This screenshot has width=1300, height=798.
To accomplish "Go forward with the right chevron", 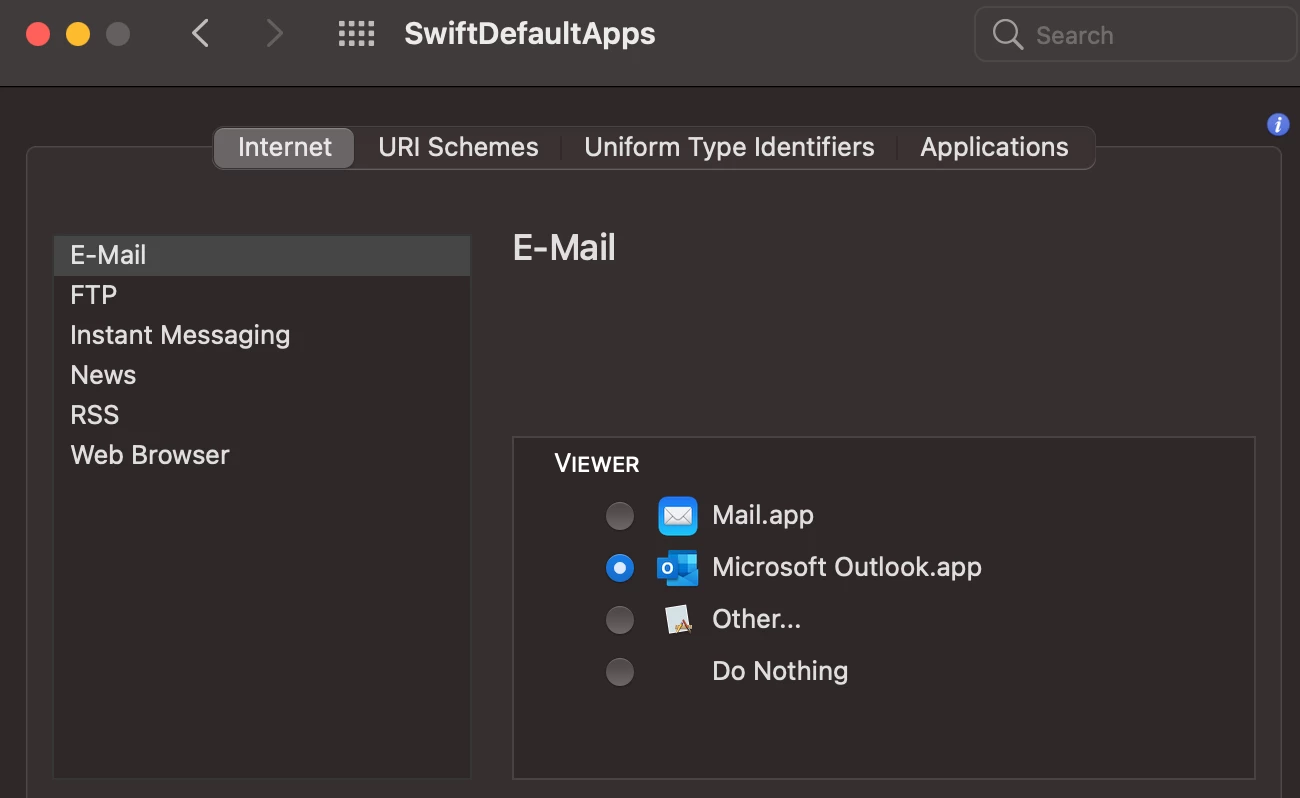I will [274, 34].
